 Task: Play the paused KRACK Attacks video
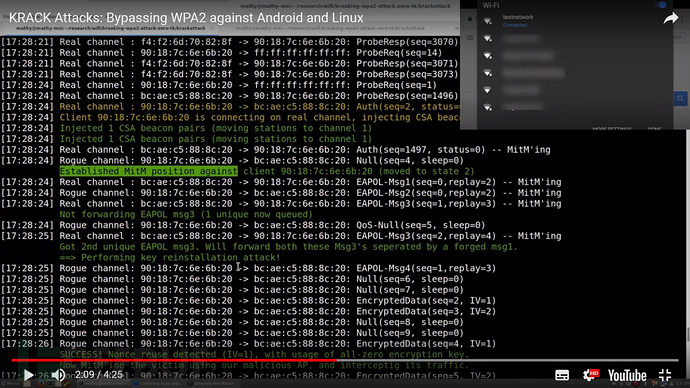pos(29,375)
